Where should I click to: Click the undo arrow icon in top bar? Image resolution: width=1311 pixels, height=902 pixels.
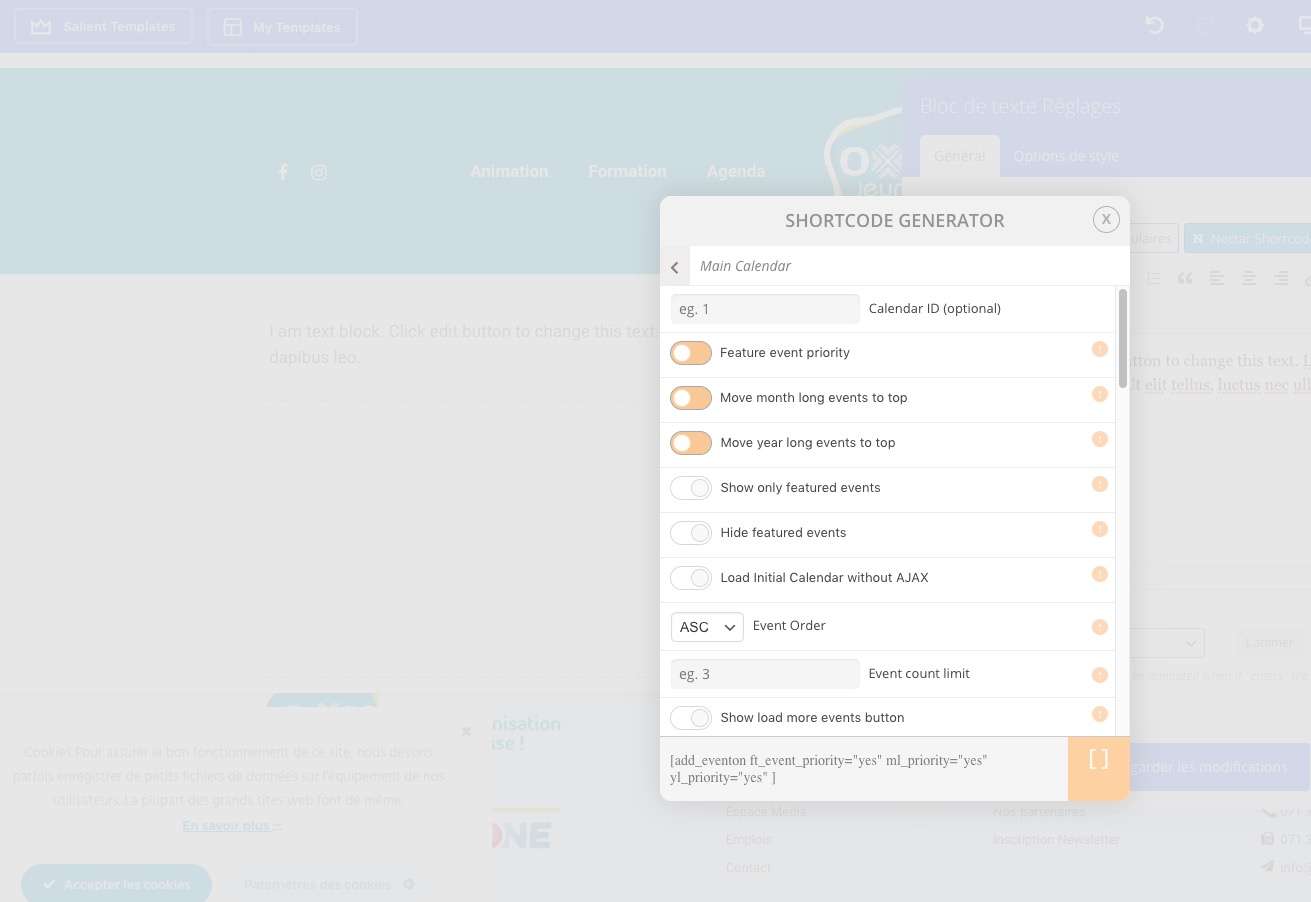click(x=1155, y=26)
